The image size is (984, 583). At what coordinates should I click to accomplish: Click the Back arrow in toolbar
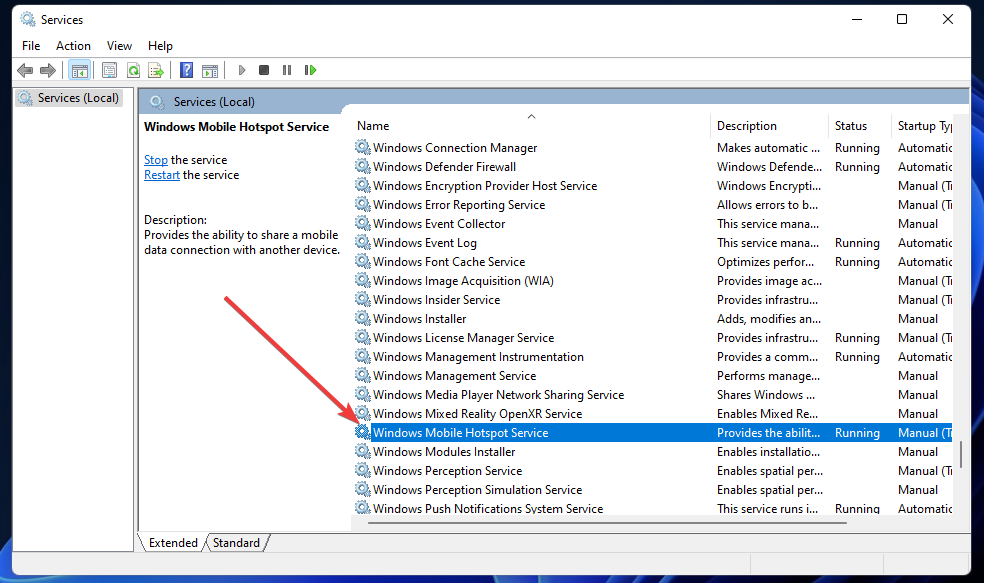coord(25,70)
